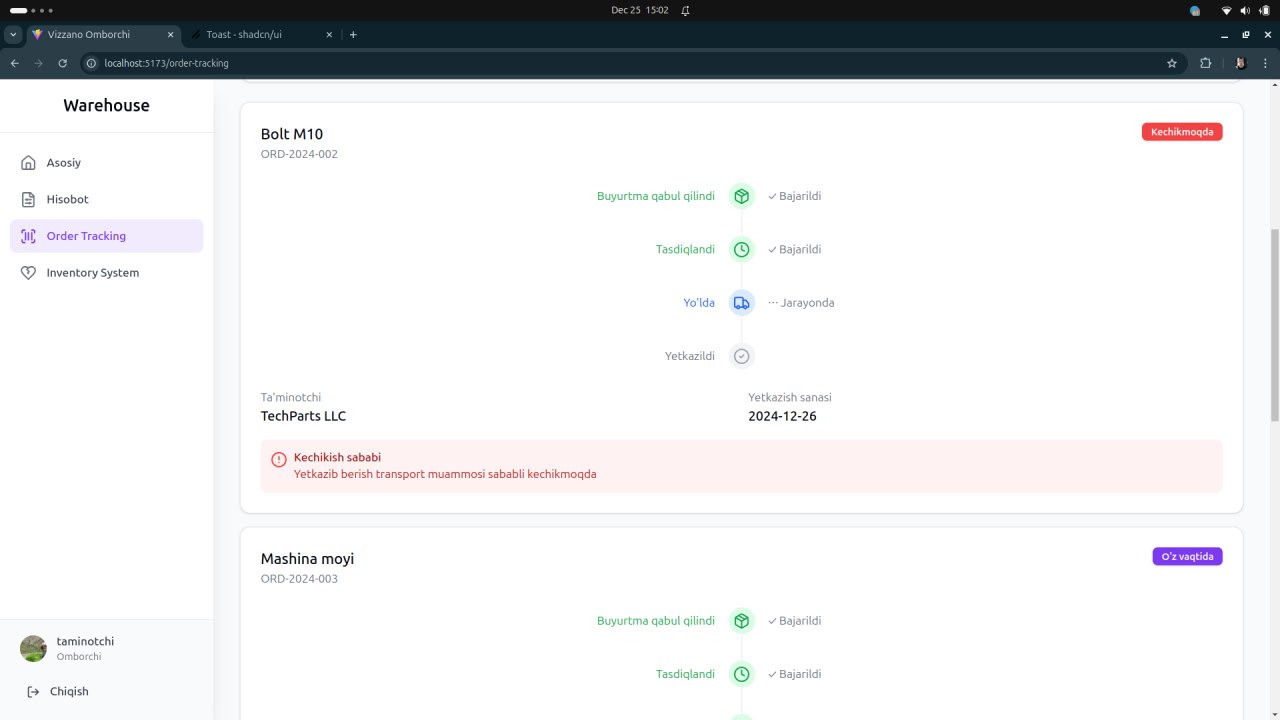Screen dimensions: 1280x720
Task: Reload the page using the refresh icon
Action: coord(63,63)
